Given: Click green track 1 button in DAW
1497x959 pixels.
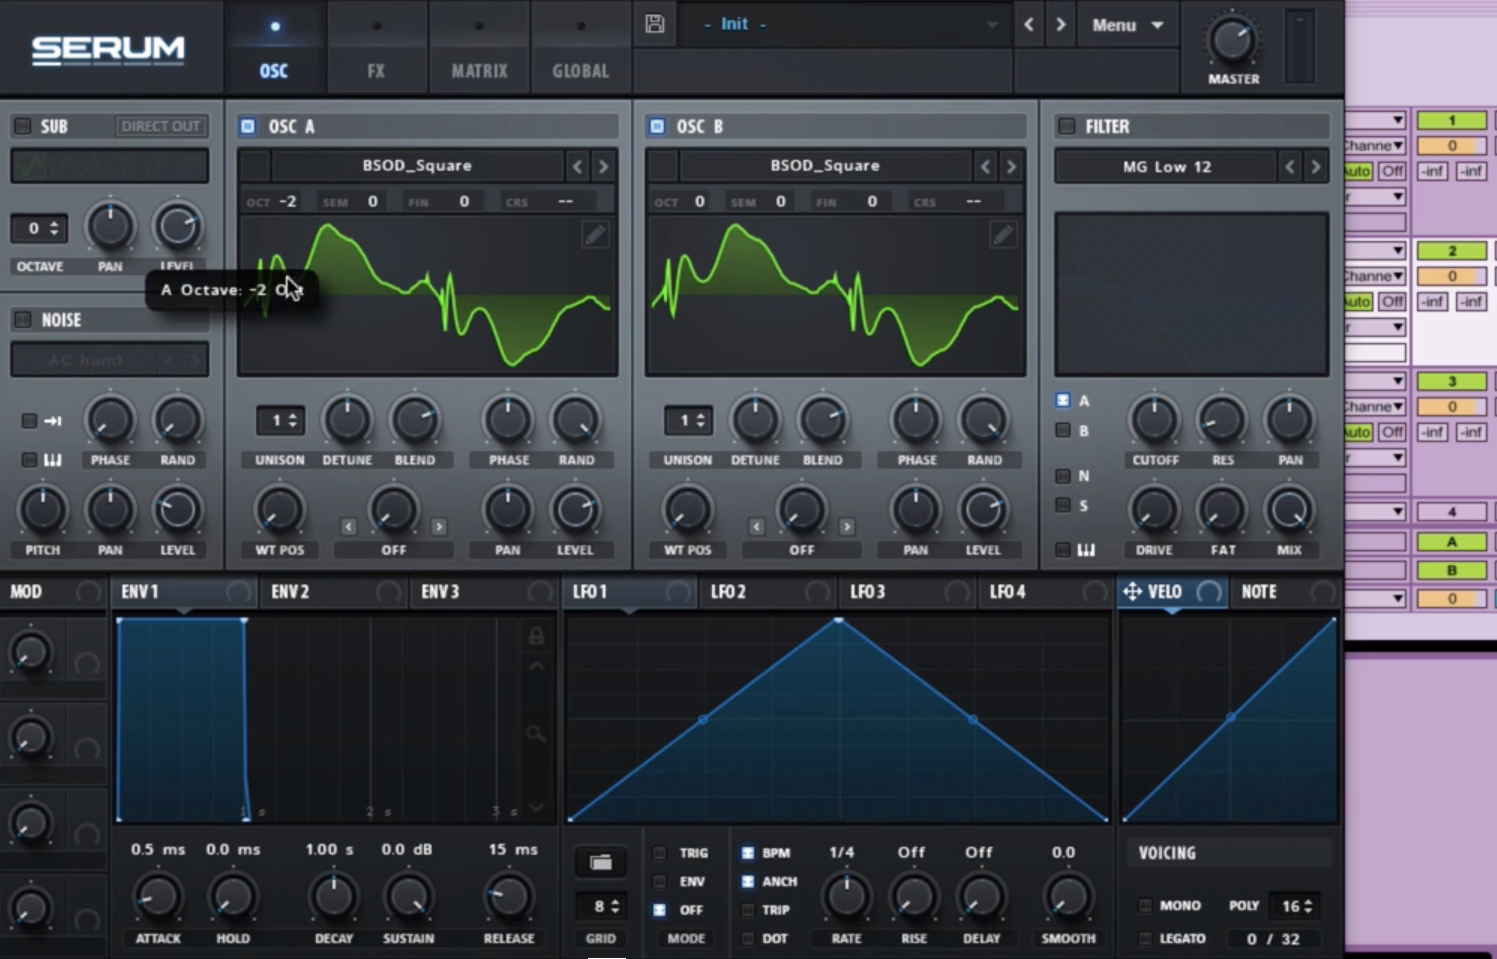Looking at the screenshot, I should click(1452, 121).
